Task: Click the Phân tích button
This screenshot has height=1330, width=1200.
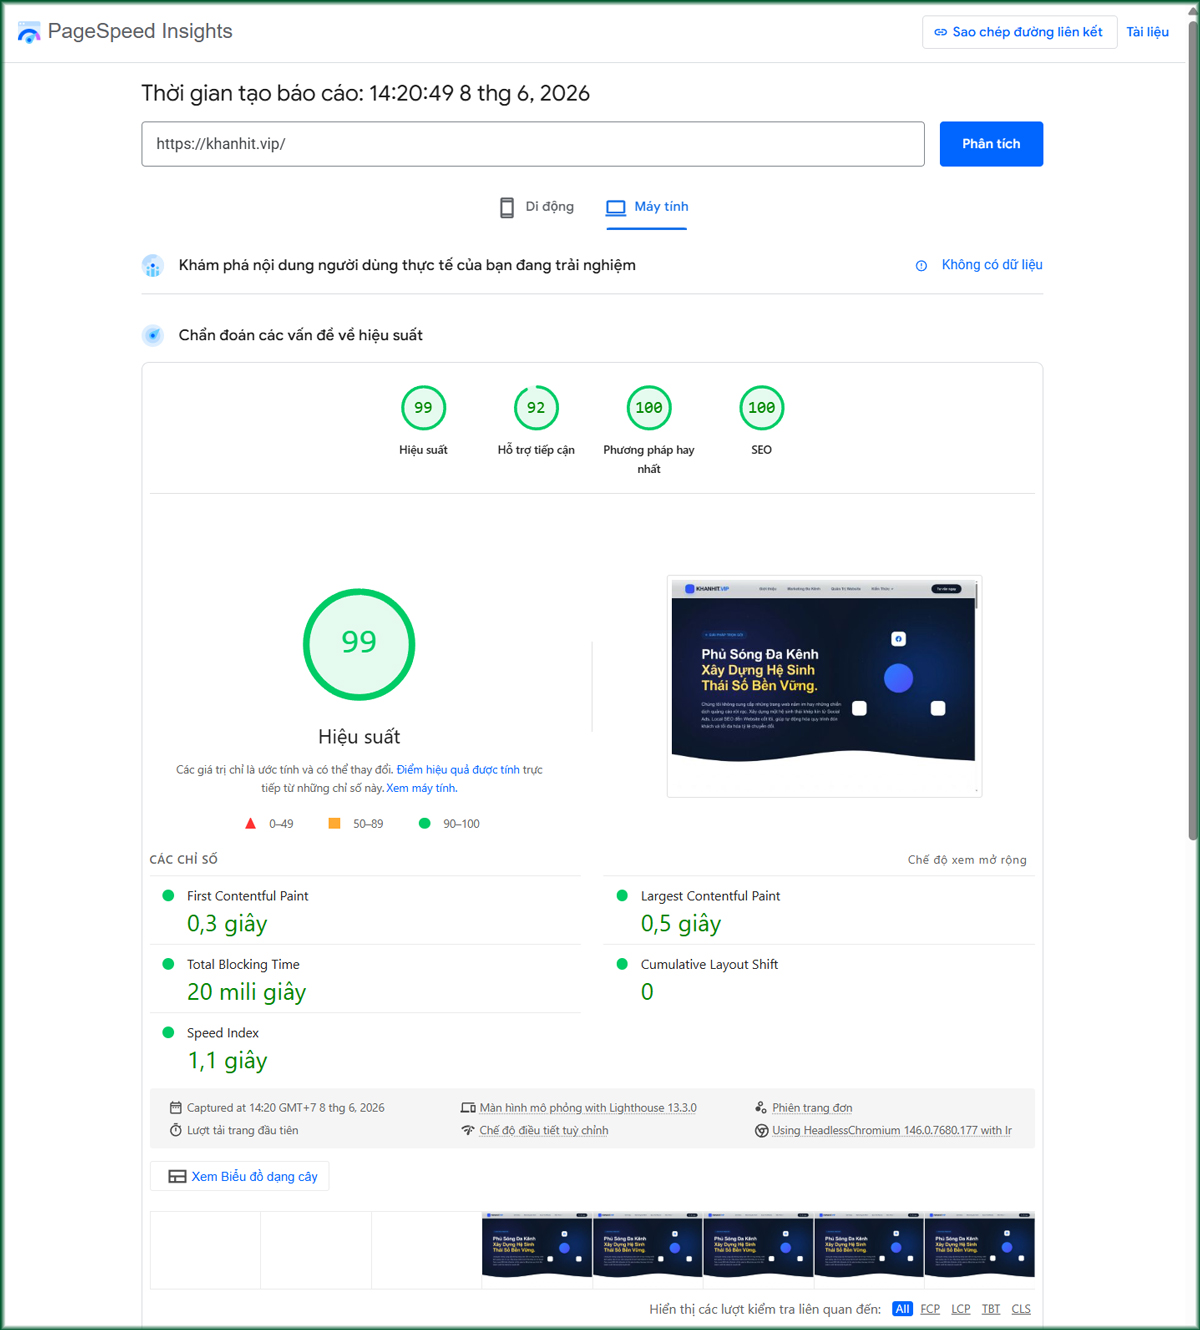Action: [x=991, y=144]
